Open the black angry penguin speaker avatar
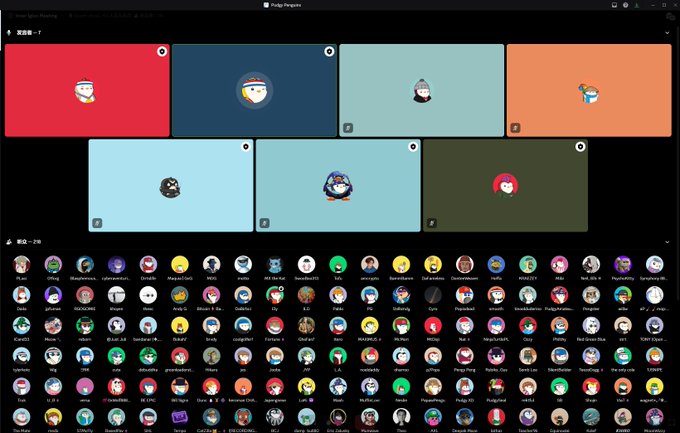 (170, 188)
